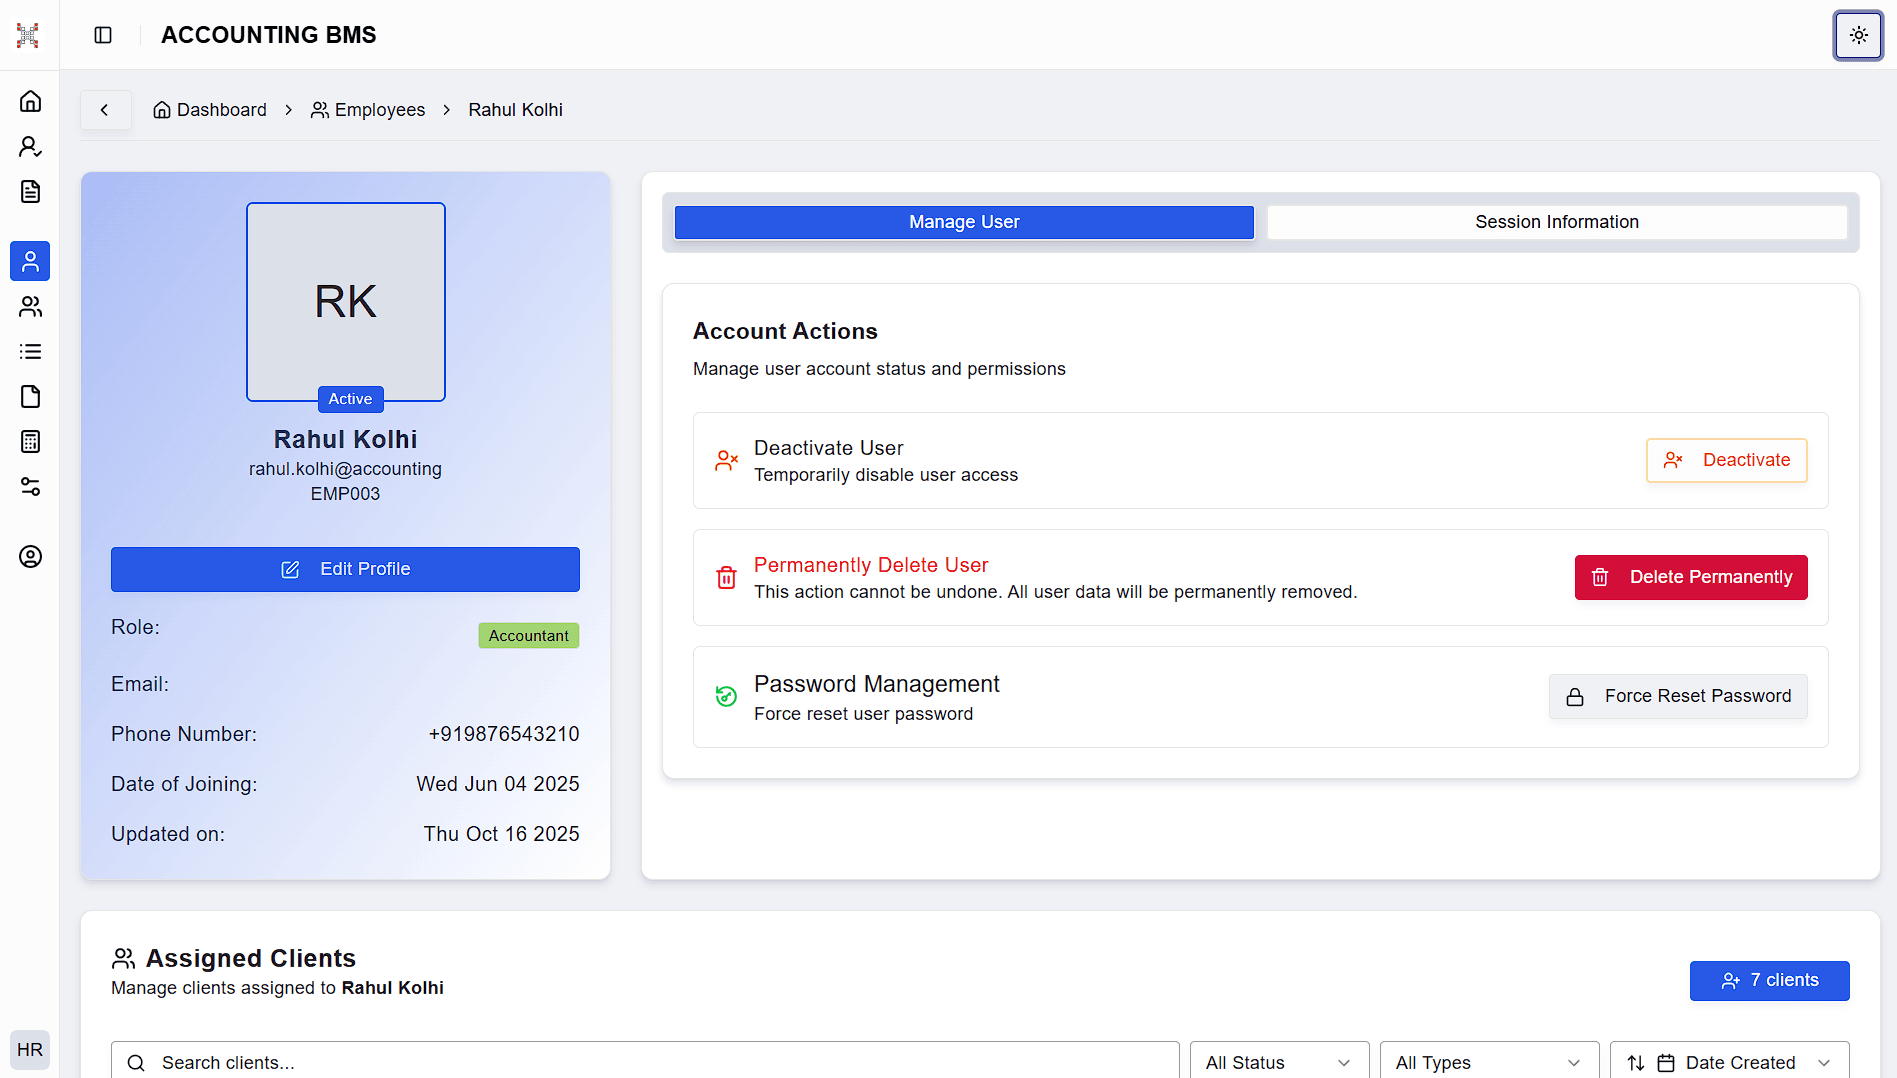Click the filters/settings sliders icon in sidebar

(x=30, y=487)
